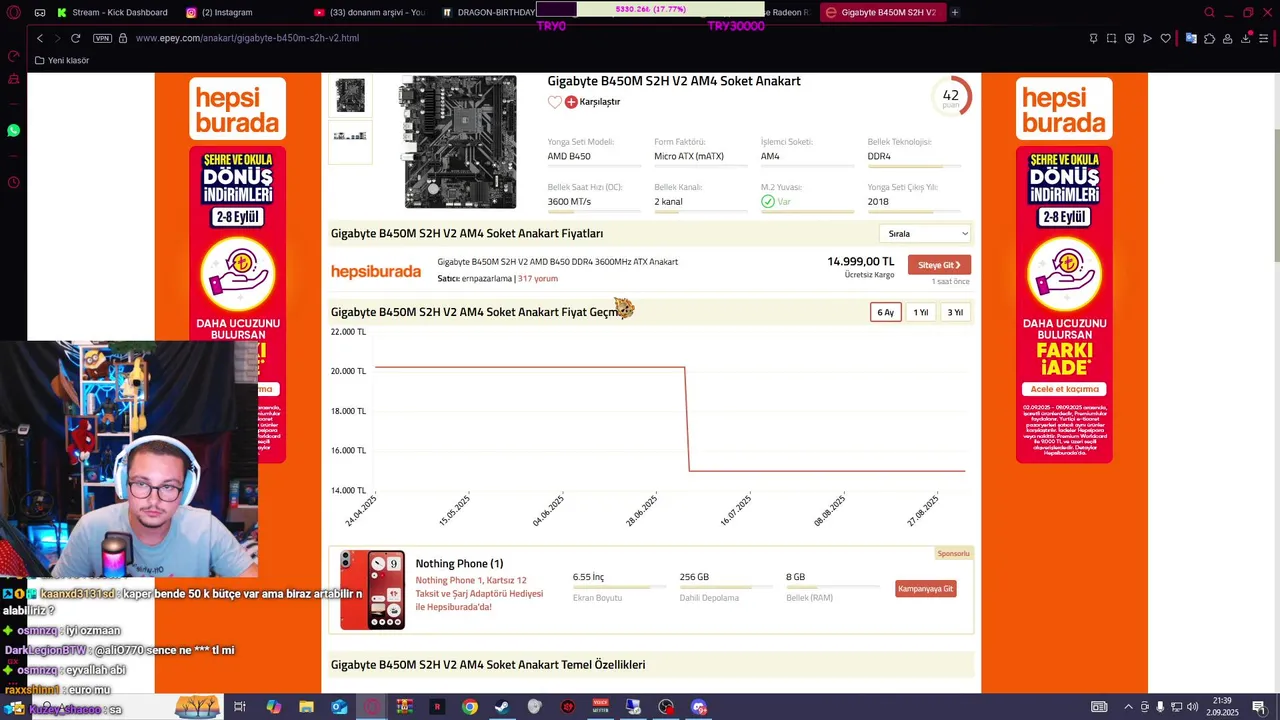The width and height of the screenshot is (1280, 720).
Task: Click the left hepsiburada banner ad
Action: (237, 270)
